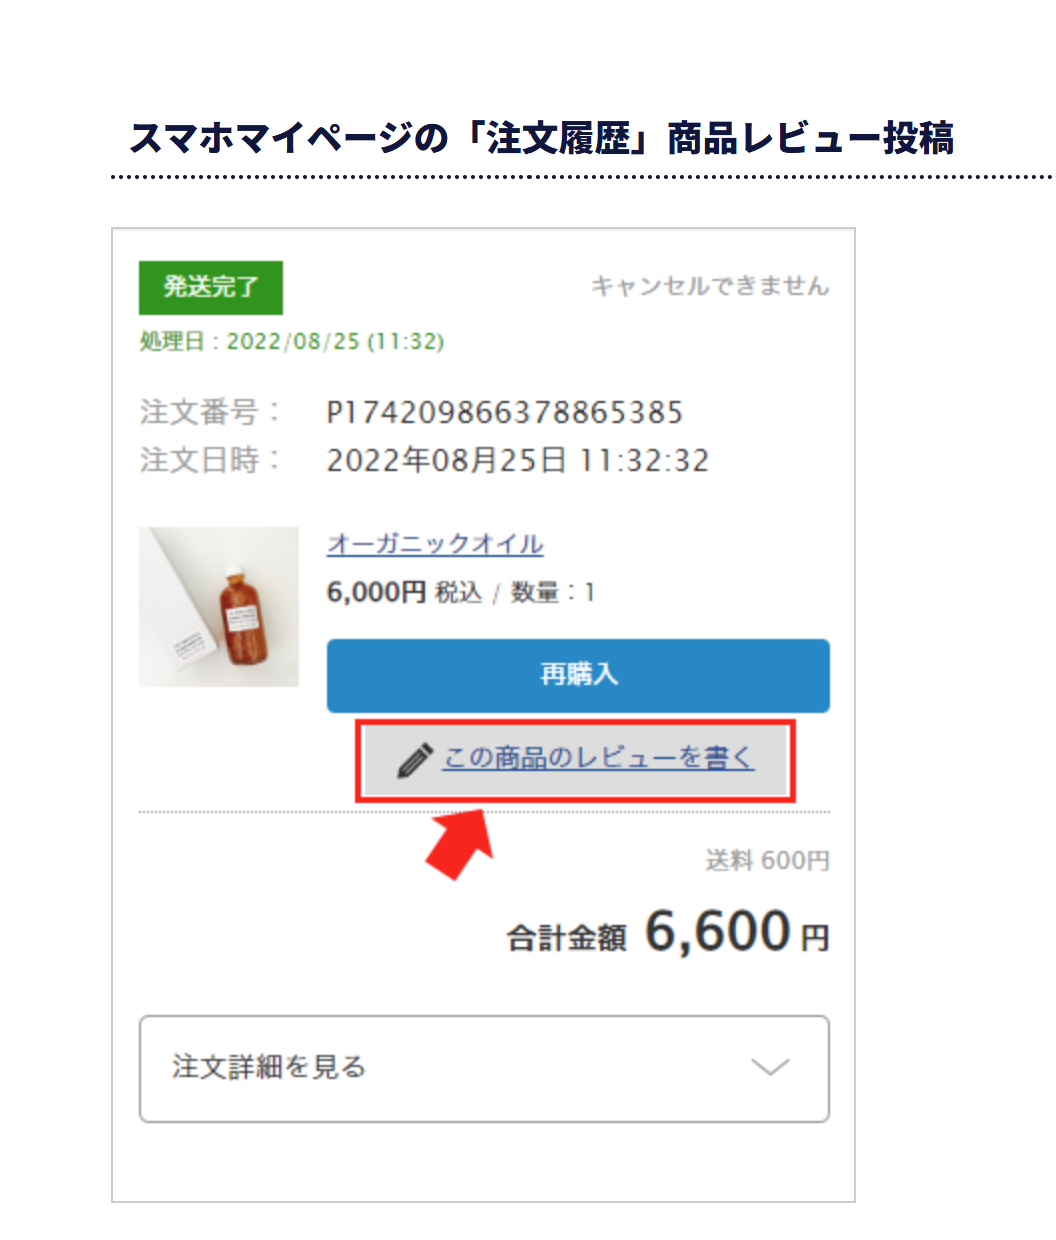Open the オーガニックオイル product page link
This screenshot has height=1240, width=1056.
point(434,544)
